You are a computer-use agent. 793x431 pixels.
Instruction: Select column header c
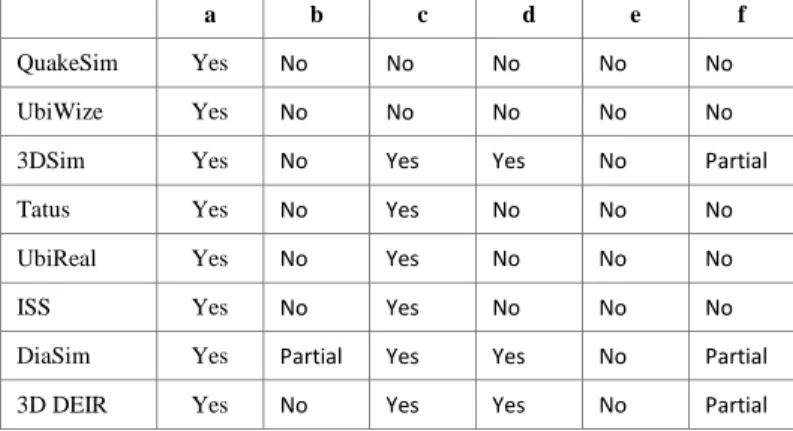pyautogui.click(x=423, y=16)
